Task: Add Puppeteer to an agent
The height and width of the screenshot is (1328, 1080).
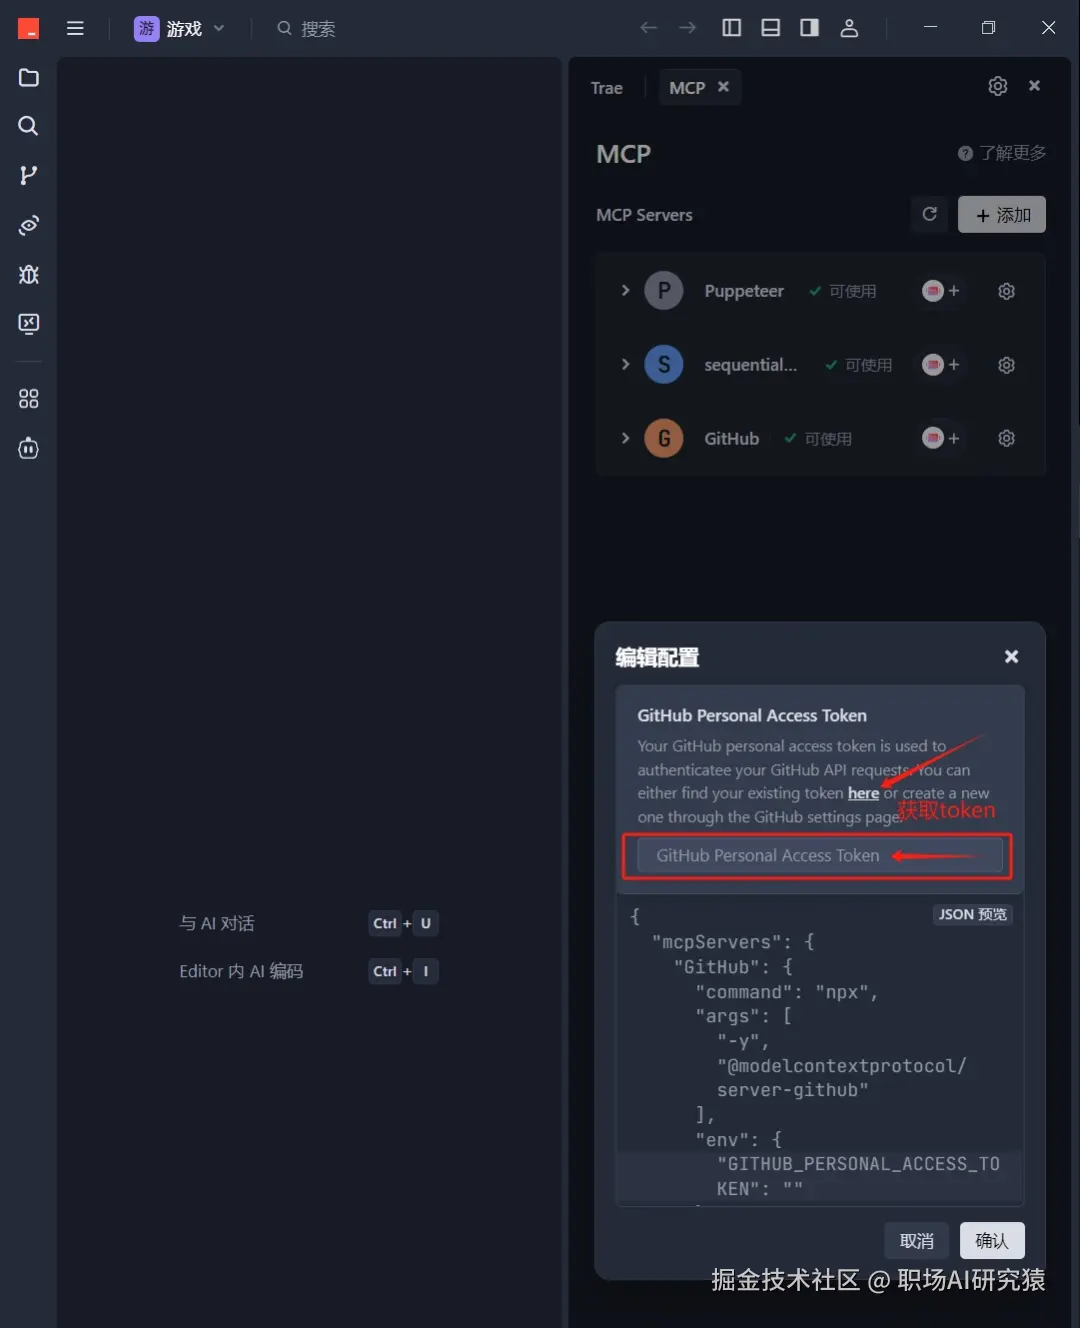Action: pos(941,291)
